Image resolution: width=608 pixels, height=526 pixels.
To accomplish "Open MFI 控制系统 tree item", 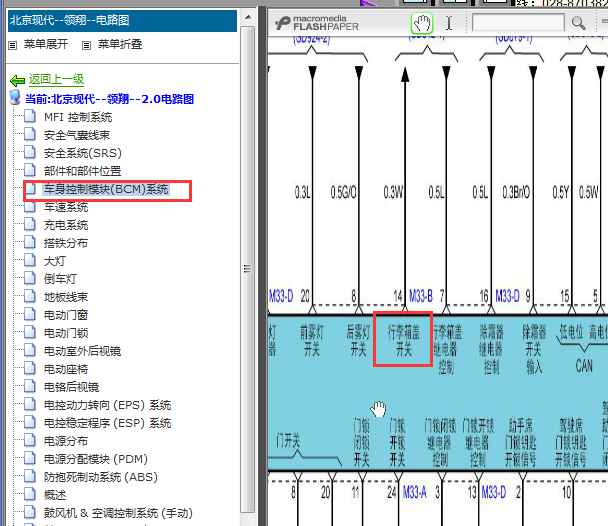I will 78,117.
